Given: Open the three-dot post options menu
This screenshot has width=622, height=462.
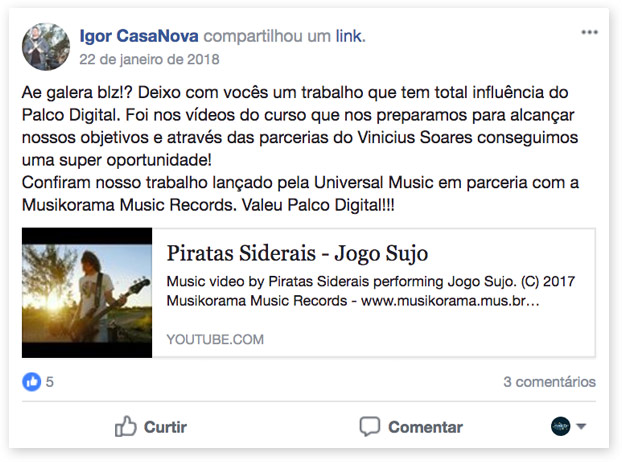Looking at the screenshot, I should (x=589, y=32).
